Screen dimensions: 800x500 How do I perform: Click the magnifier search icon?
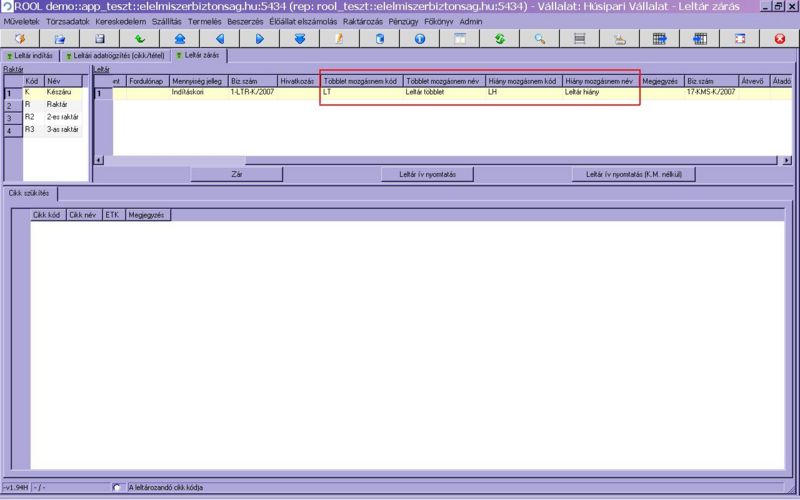540,39
